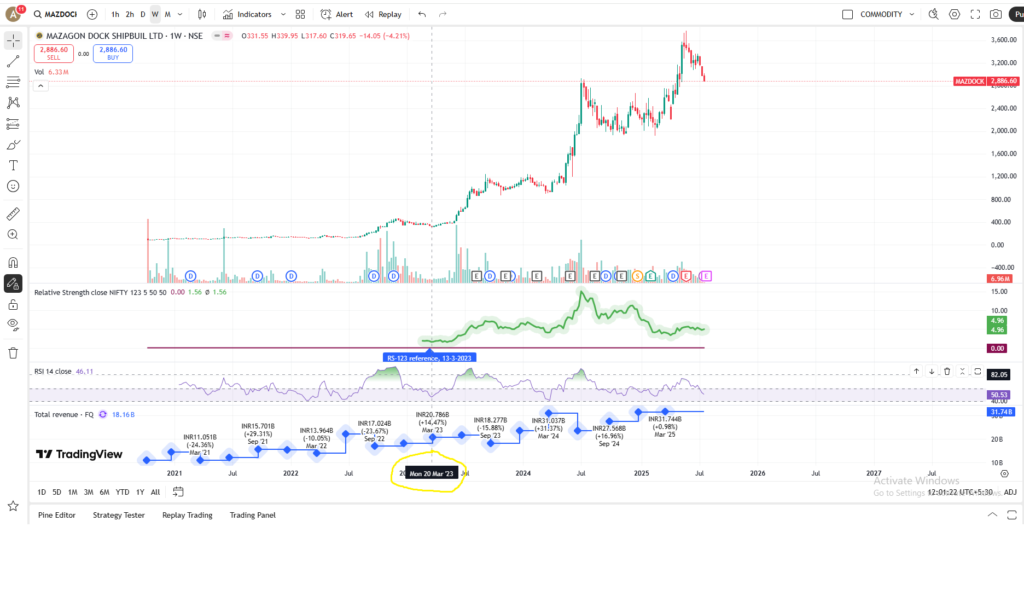Set range to 1D
This screenshot has width=1024, height=608.
pos(42,492)
